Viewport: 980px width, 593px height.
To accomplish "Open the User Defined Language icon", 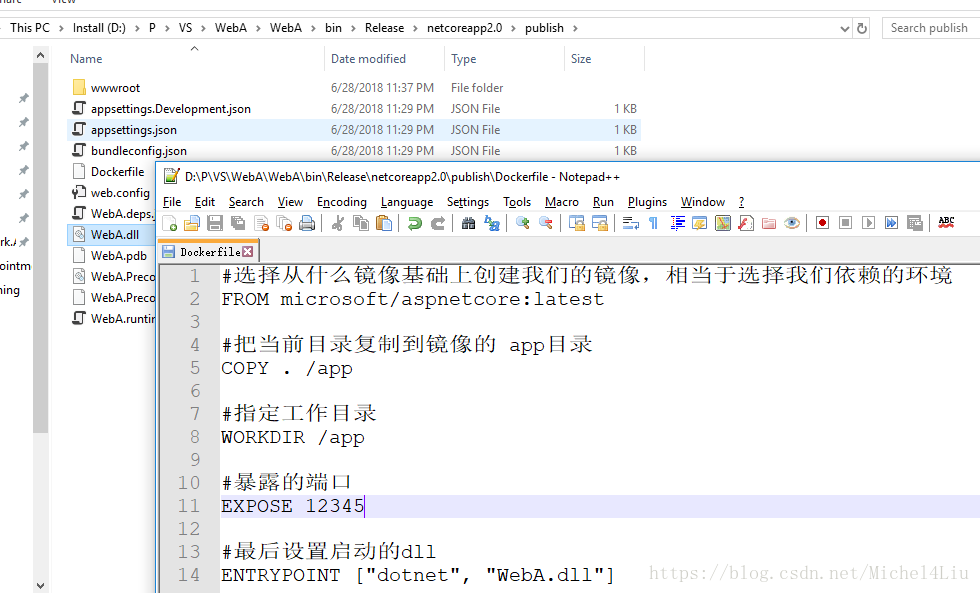I will 699,223.
